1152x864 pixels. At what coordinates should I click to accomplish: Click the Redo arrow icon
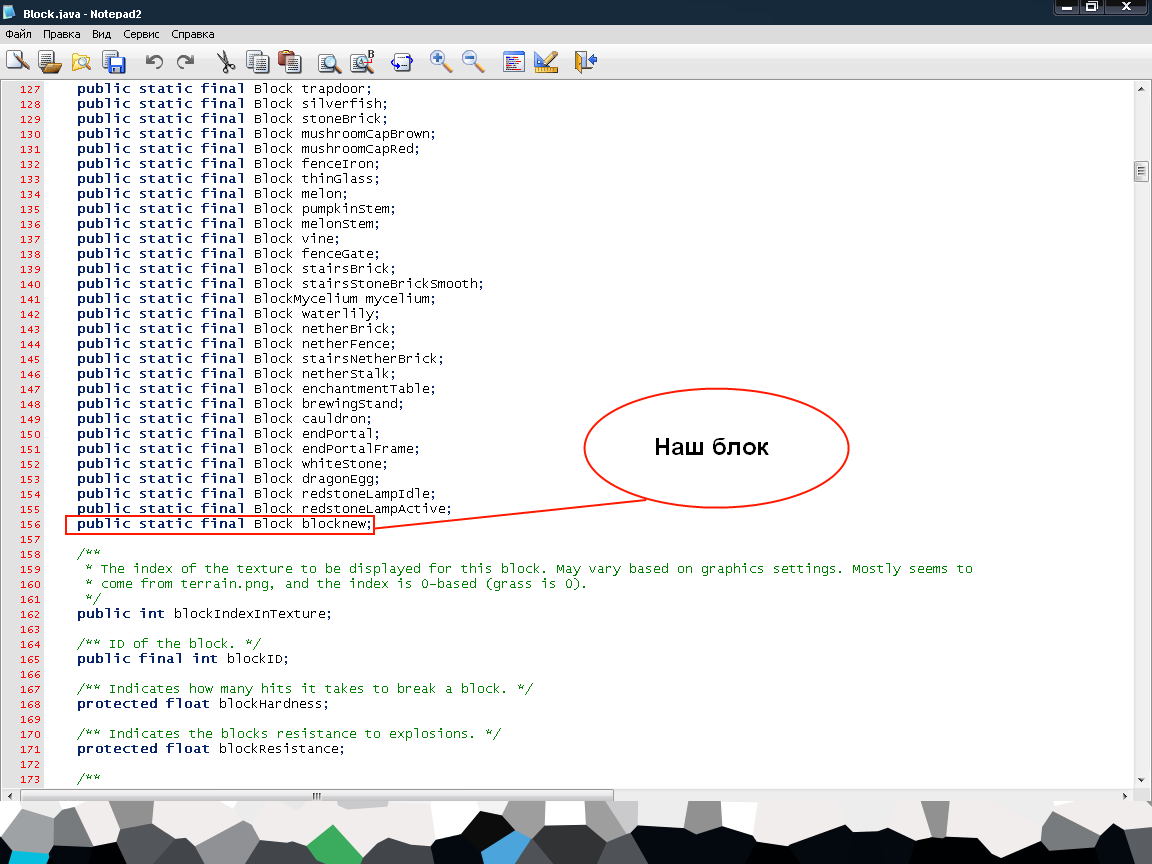(x=185, y=62)
